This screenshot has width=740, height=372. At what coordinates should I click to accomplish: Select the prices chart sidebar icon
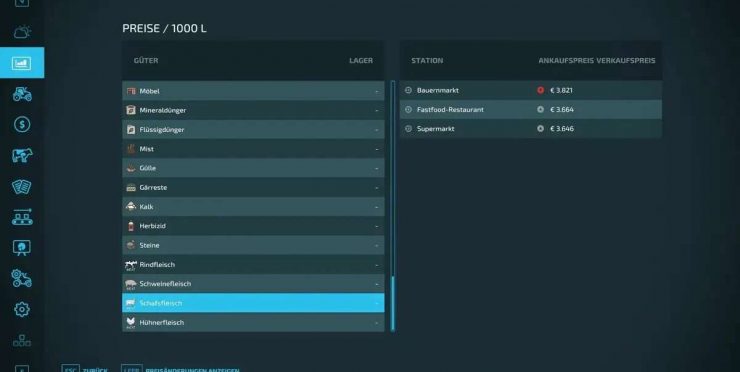(22, 63)
